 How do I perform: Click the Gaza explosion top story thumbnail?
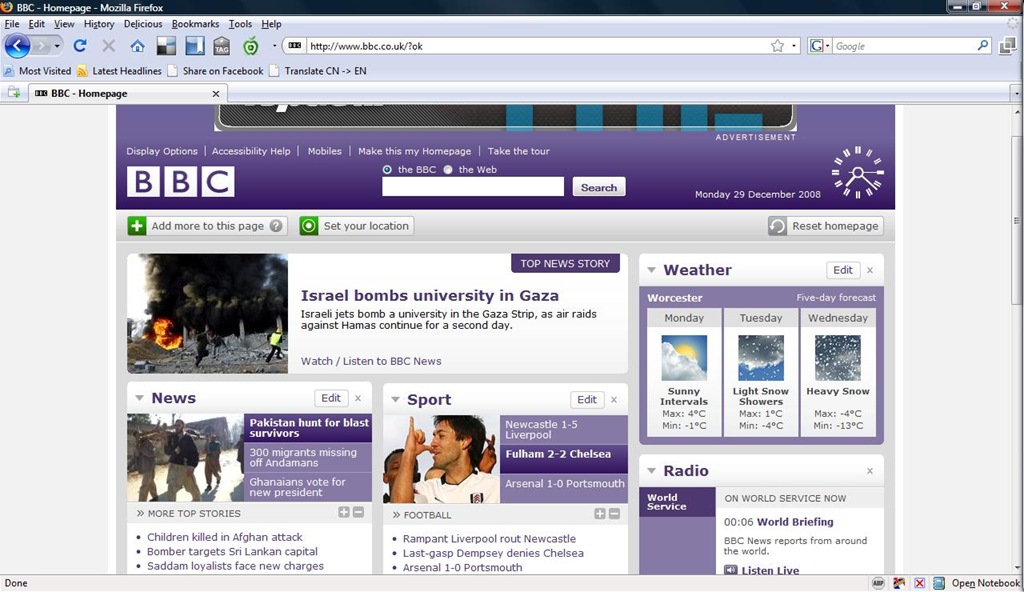[208, 314]
